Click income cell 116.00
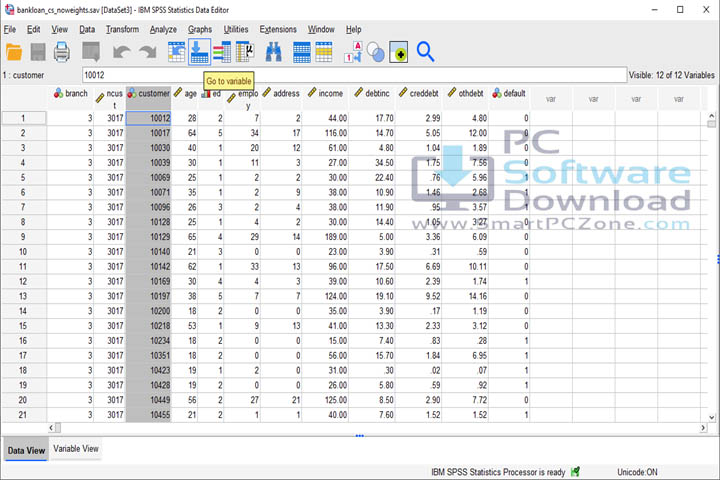The height and width of the screenshot is (480, 720). (326, 133)
